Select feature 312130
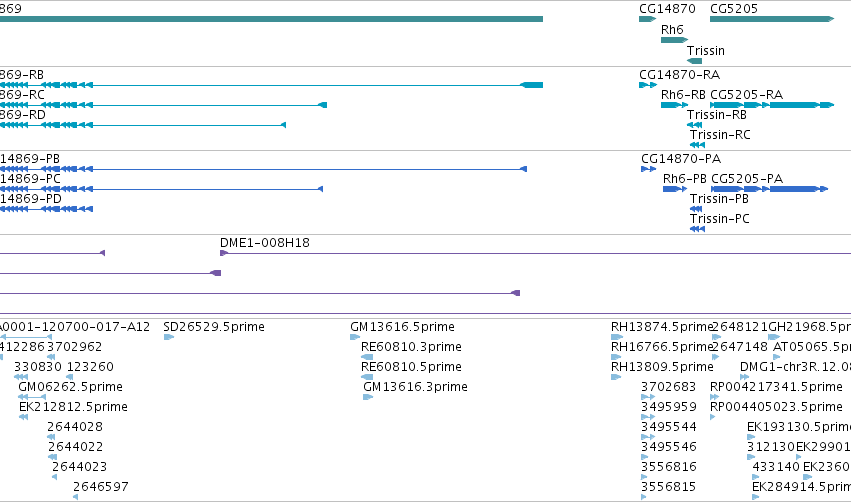Viewport: 851px width, 502px height. click(x=751, y=457)
